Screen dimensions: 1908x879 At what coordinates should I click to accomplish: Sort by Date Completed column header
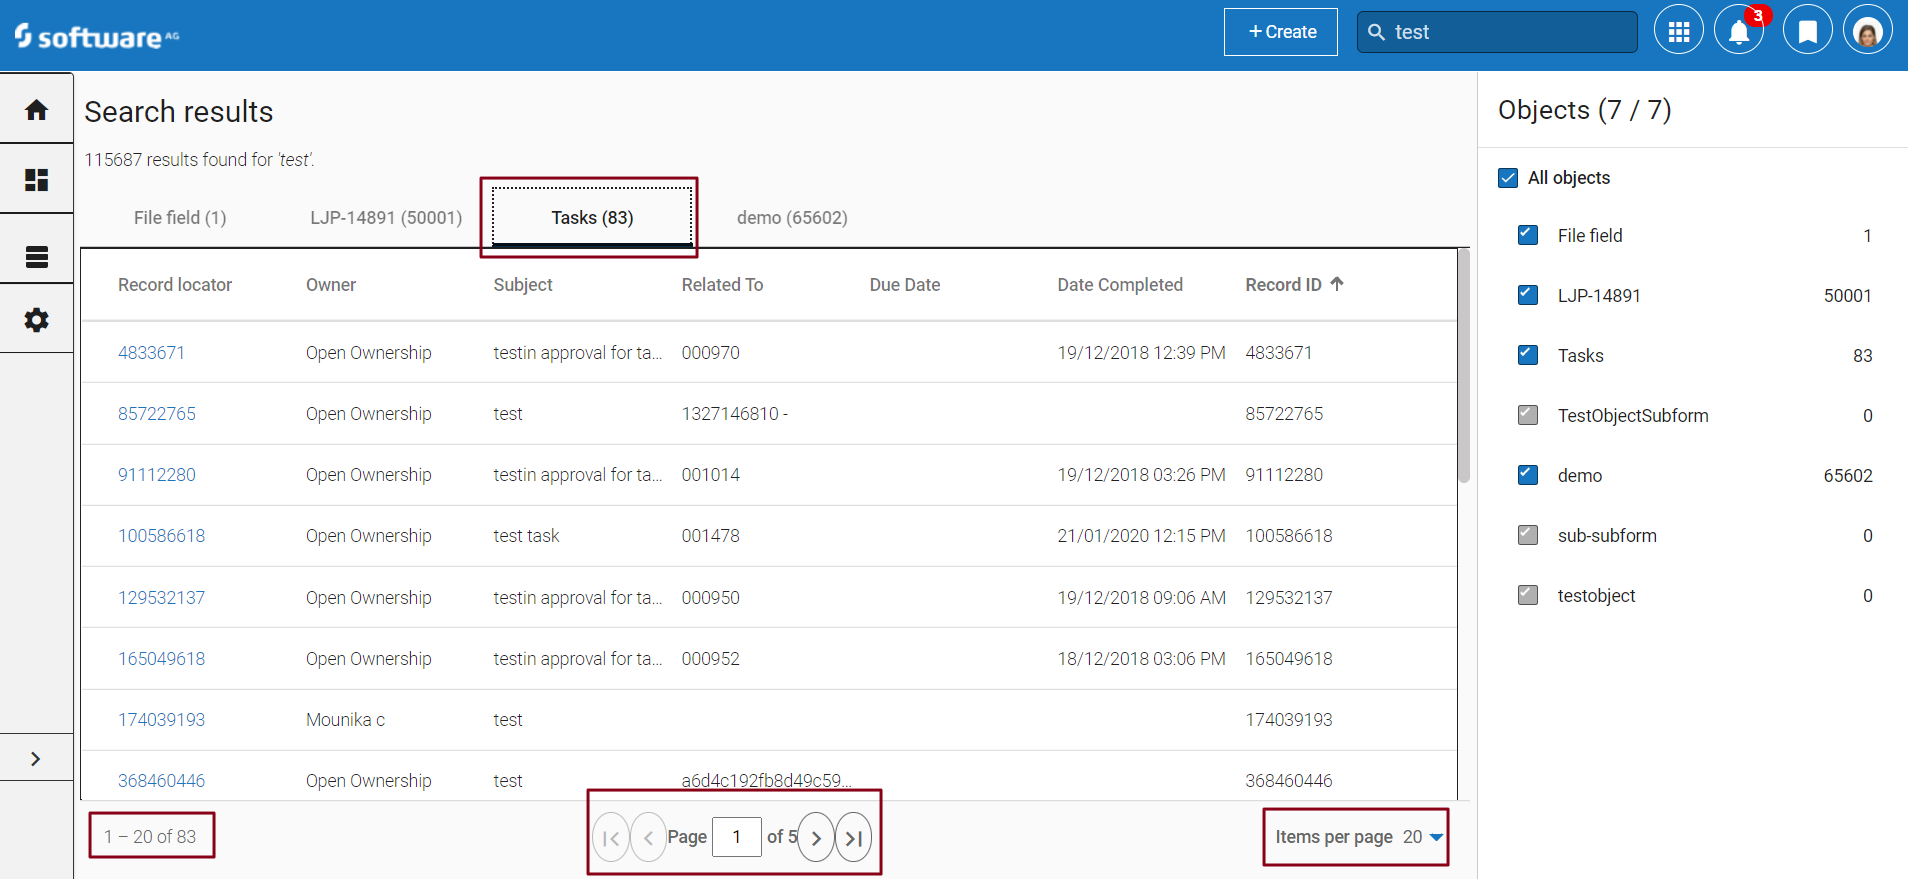point(1120,285)
